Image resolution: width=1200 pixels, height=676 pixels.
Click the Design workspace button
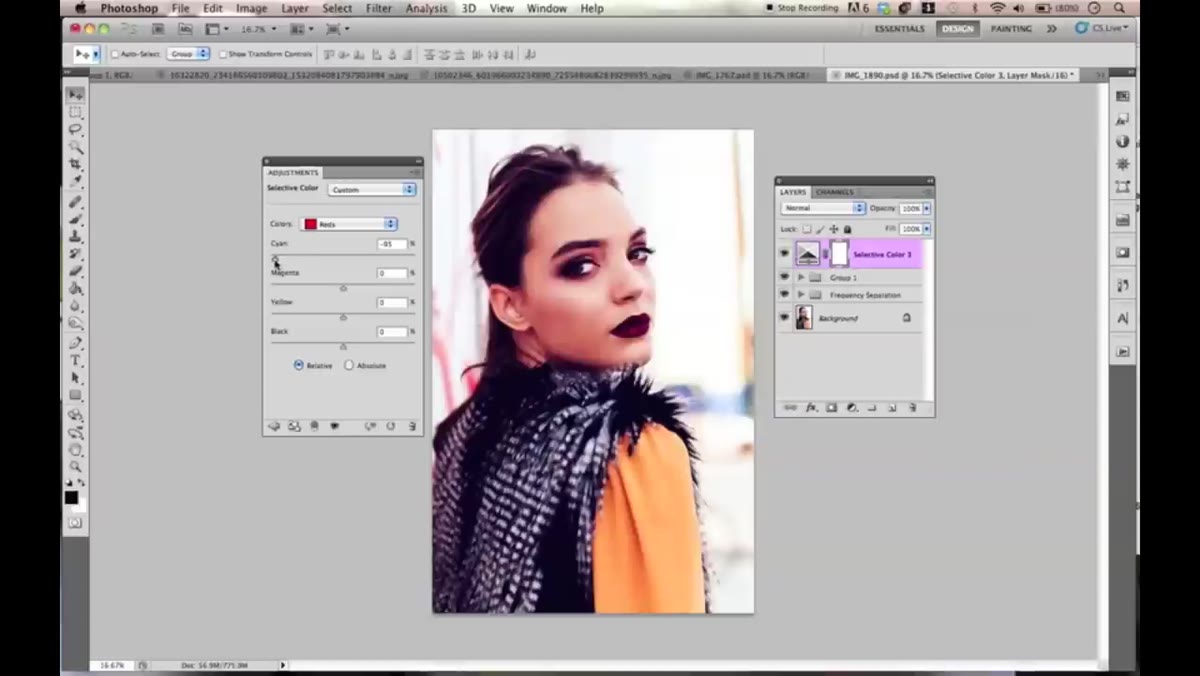point(957,29)
